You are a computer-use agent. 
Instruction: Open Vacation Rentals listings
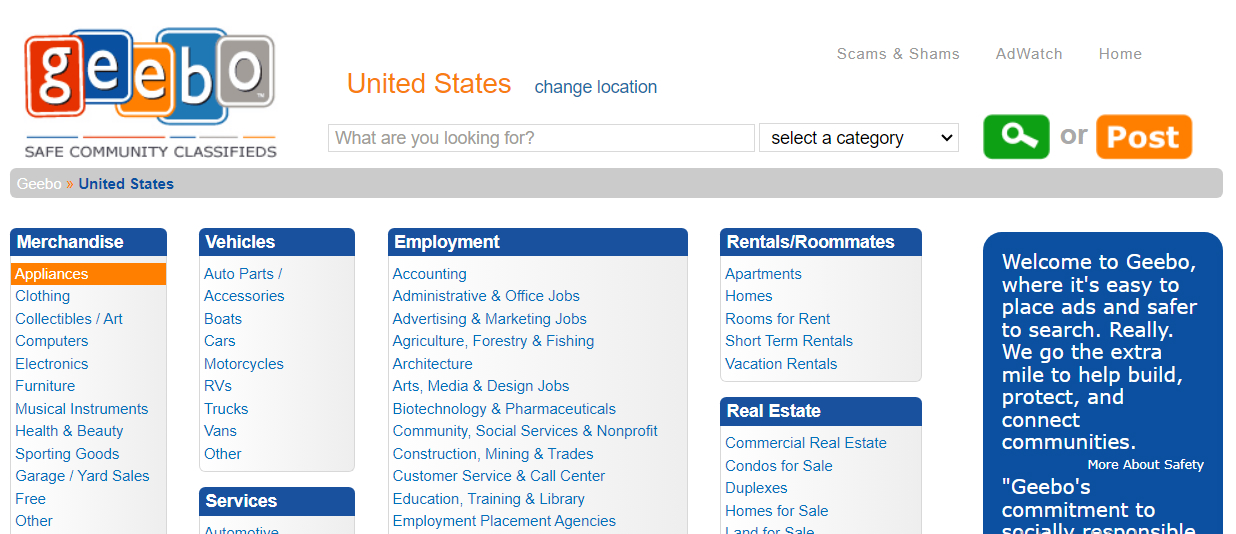(x=781, y=364)
